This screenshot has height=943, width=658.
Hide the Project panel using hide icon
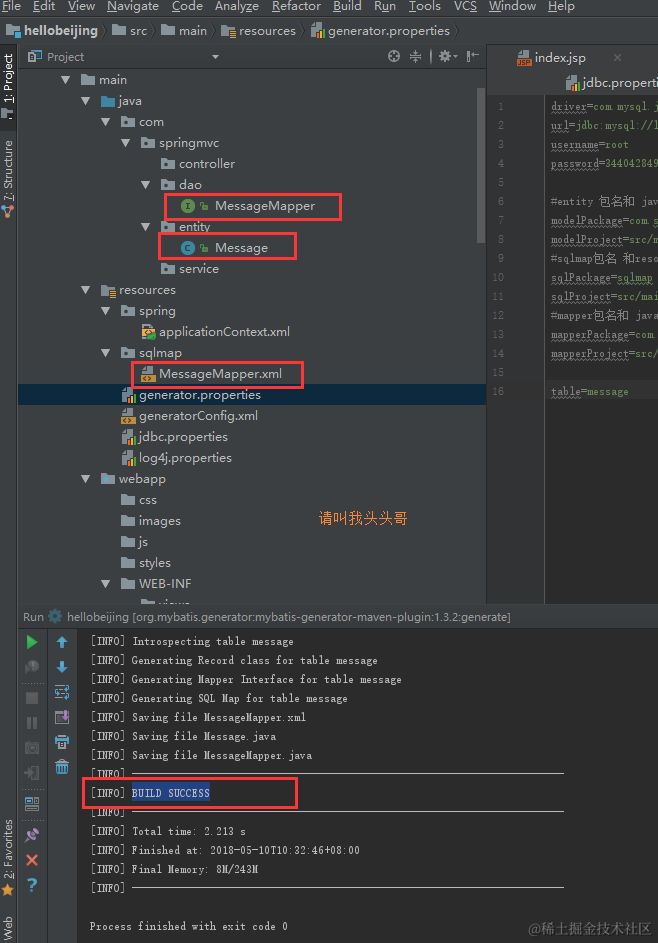tap(473, 57)
